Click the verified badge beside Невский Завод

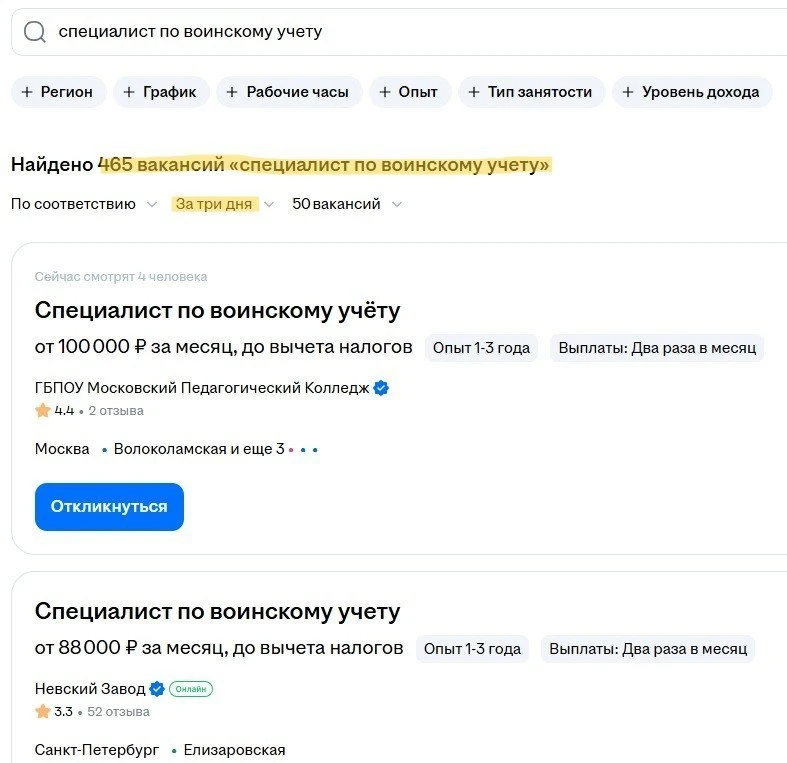157,689
